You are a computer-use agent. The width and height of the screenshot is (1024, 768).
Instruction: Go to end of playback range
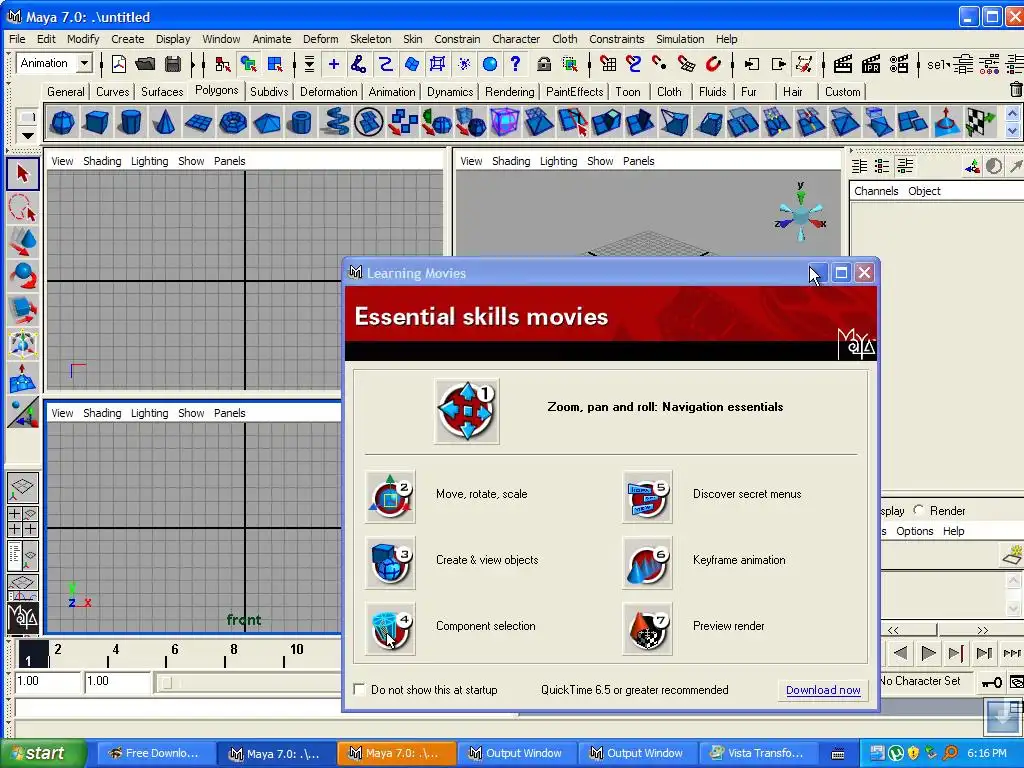[1012, 652]
